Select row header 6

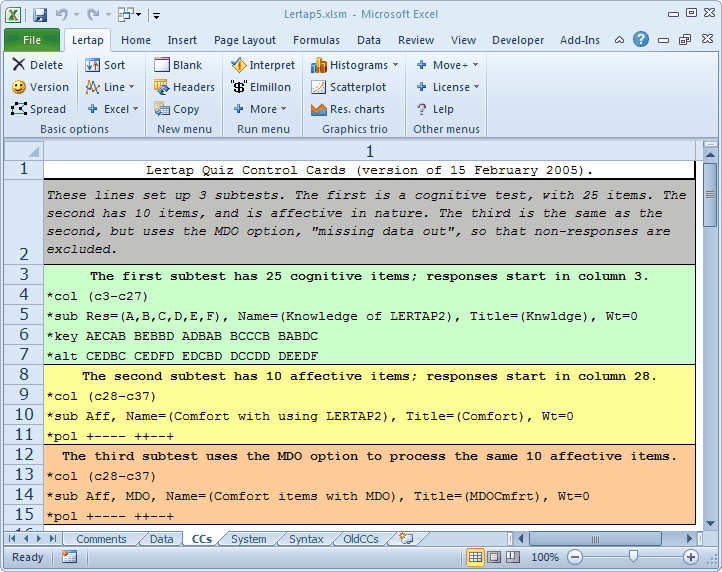tap(24, 335)
